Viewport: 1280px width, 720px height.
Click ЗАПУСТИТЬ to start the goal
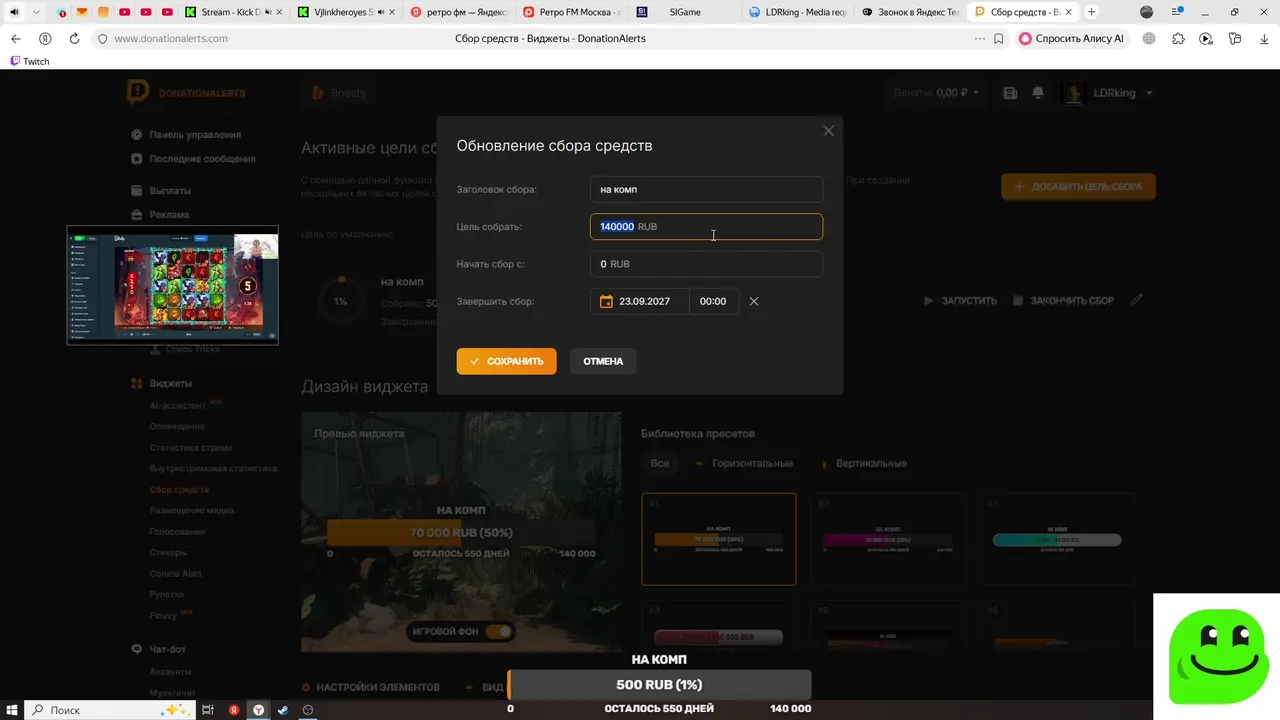click(x=960, y=300)
